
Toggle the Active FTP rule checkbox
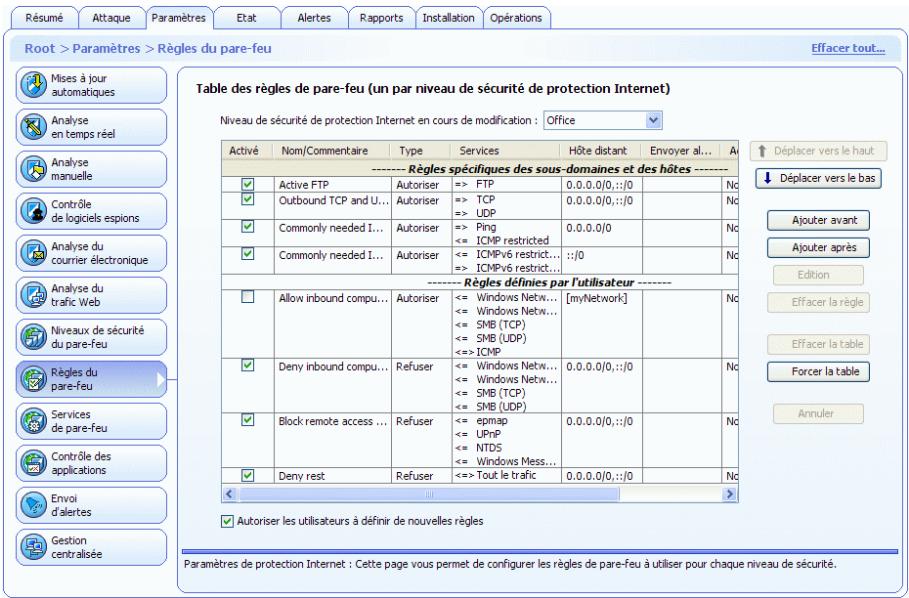[x=248, y=184]
